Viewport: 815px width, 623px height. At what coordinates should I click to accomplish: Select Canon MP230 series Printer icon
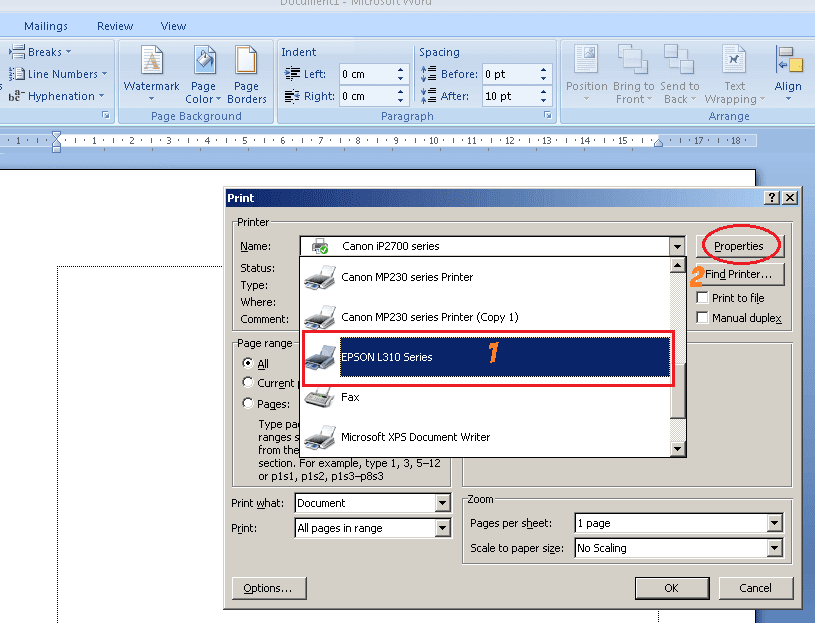pyautogui.click(x=320, y=277)
